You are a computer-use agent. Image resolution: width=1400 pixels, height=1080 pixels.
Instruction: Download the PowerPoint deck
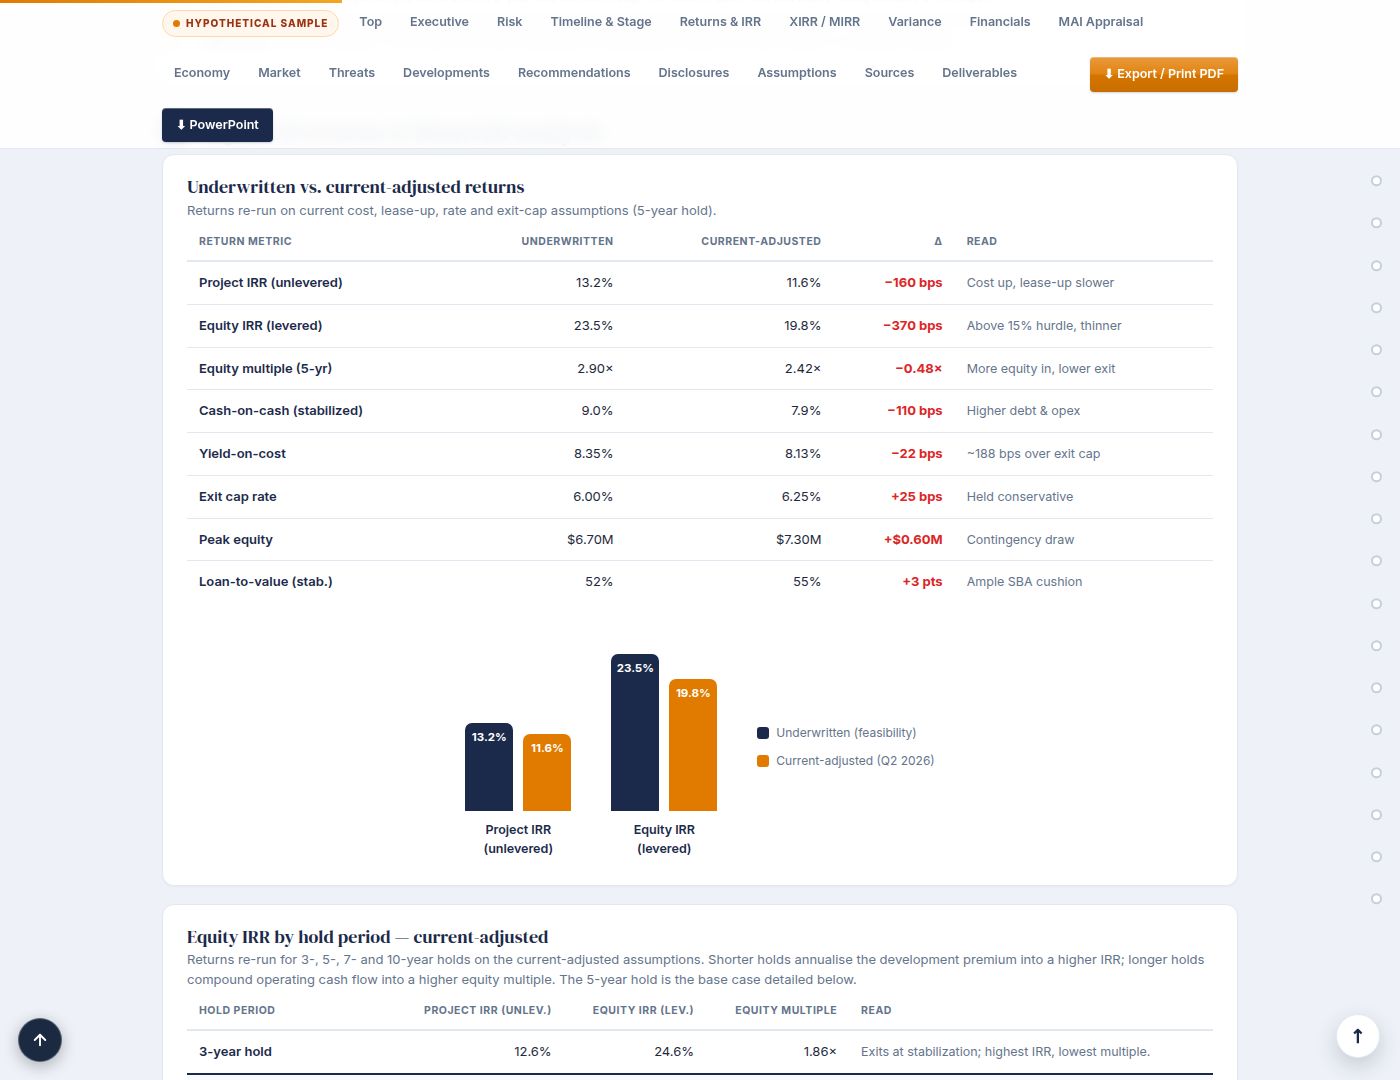pyautogui.click(x=217, y=125)
